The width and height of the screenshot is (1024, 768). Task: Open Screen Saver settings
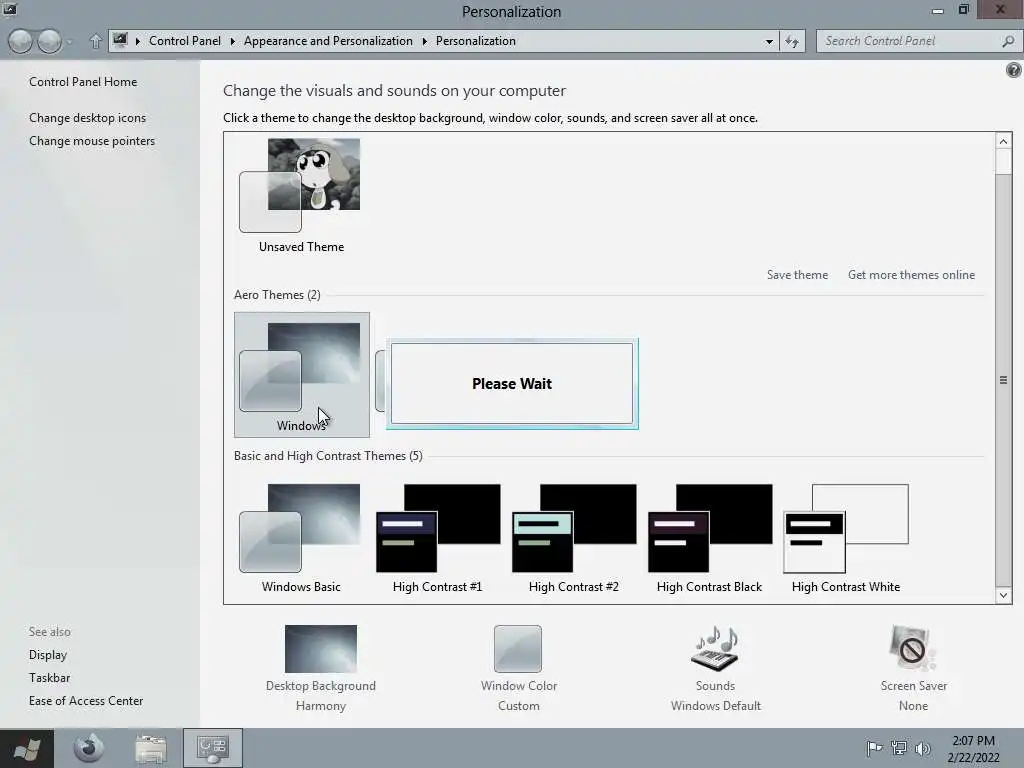pos(913,668)
